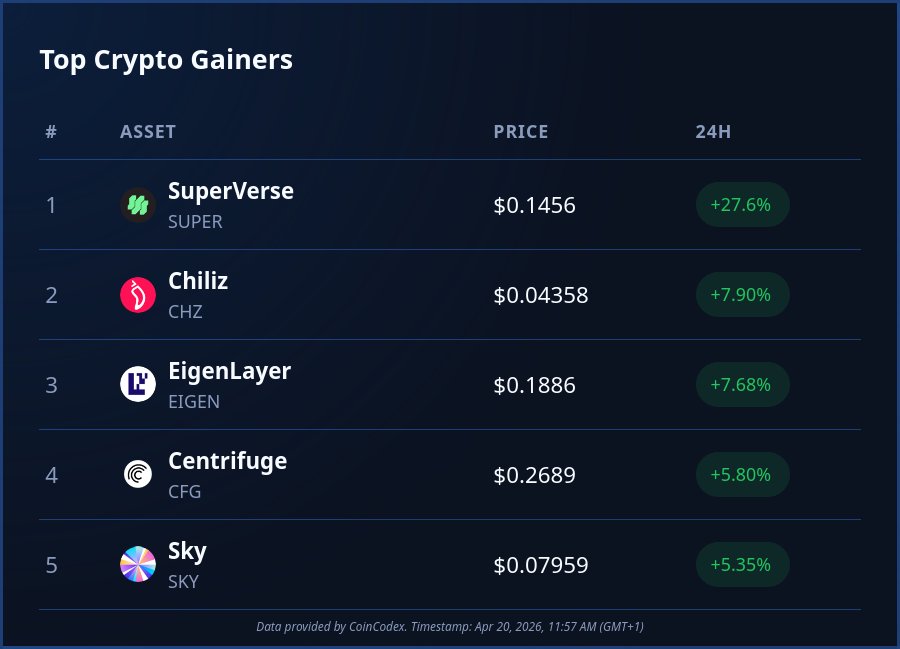Viewport: 900px width, 649px height.
Task: Sort by the ASSET column header
Action: pyautogui.click(x=148, y=132)
